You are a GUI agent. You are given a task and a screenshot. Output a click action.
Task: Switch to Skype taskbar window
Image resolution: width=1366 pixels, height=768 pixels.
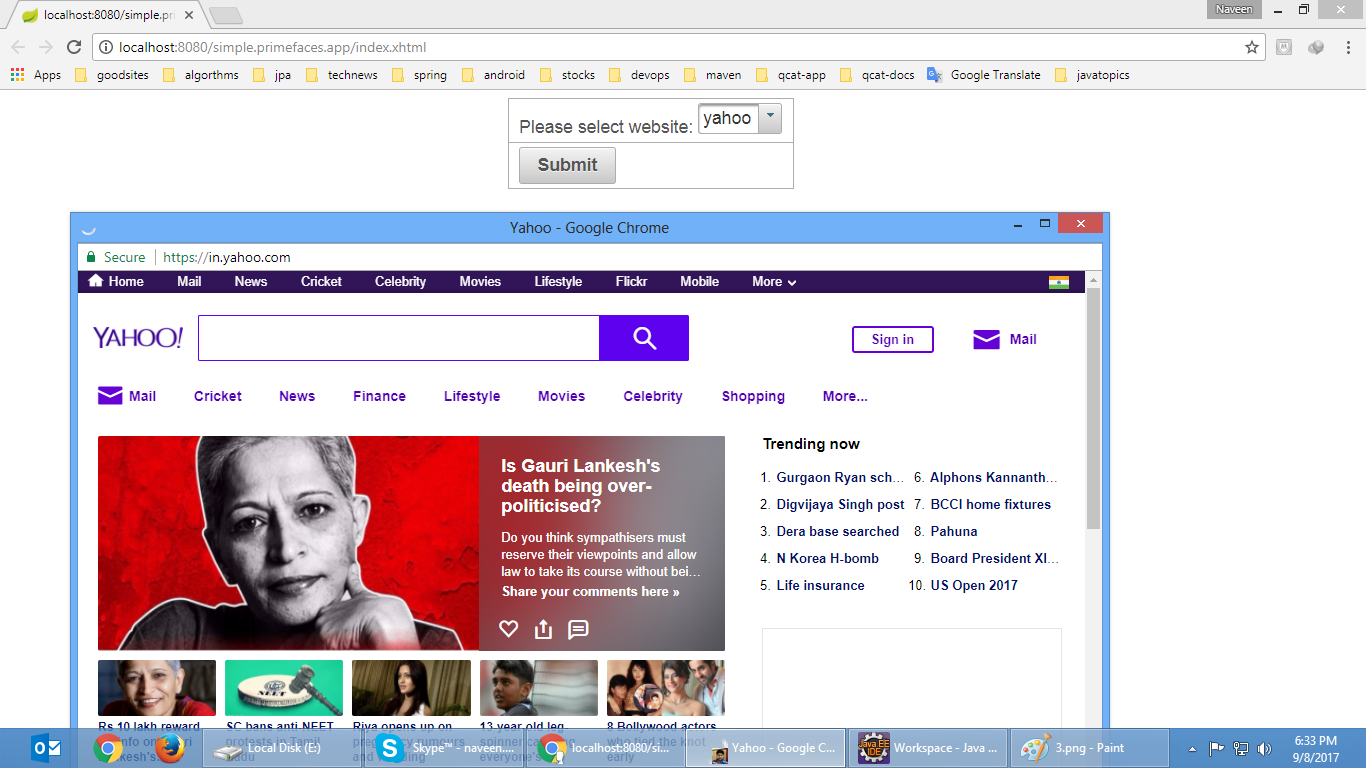point(443,748)
